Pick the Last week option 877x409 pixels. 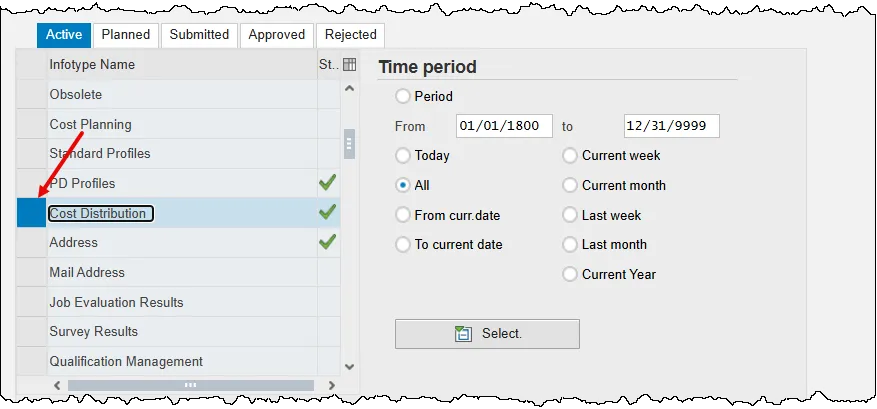pos(570,215)
